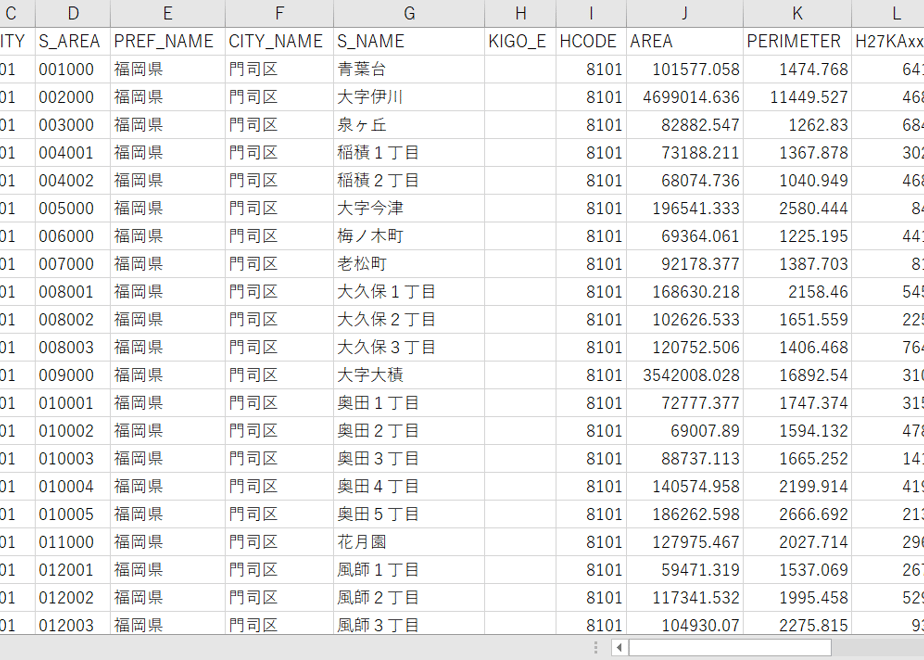Select 門司区 cell in 花月園 row
This screenshot has height=660, width=924.
click(279, 542)
